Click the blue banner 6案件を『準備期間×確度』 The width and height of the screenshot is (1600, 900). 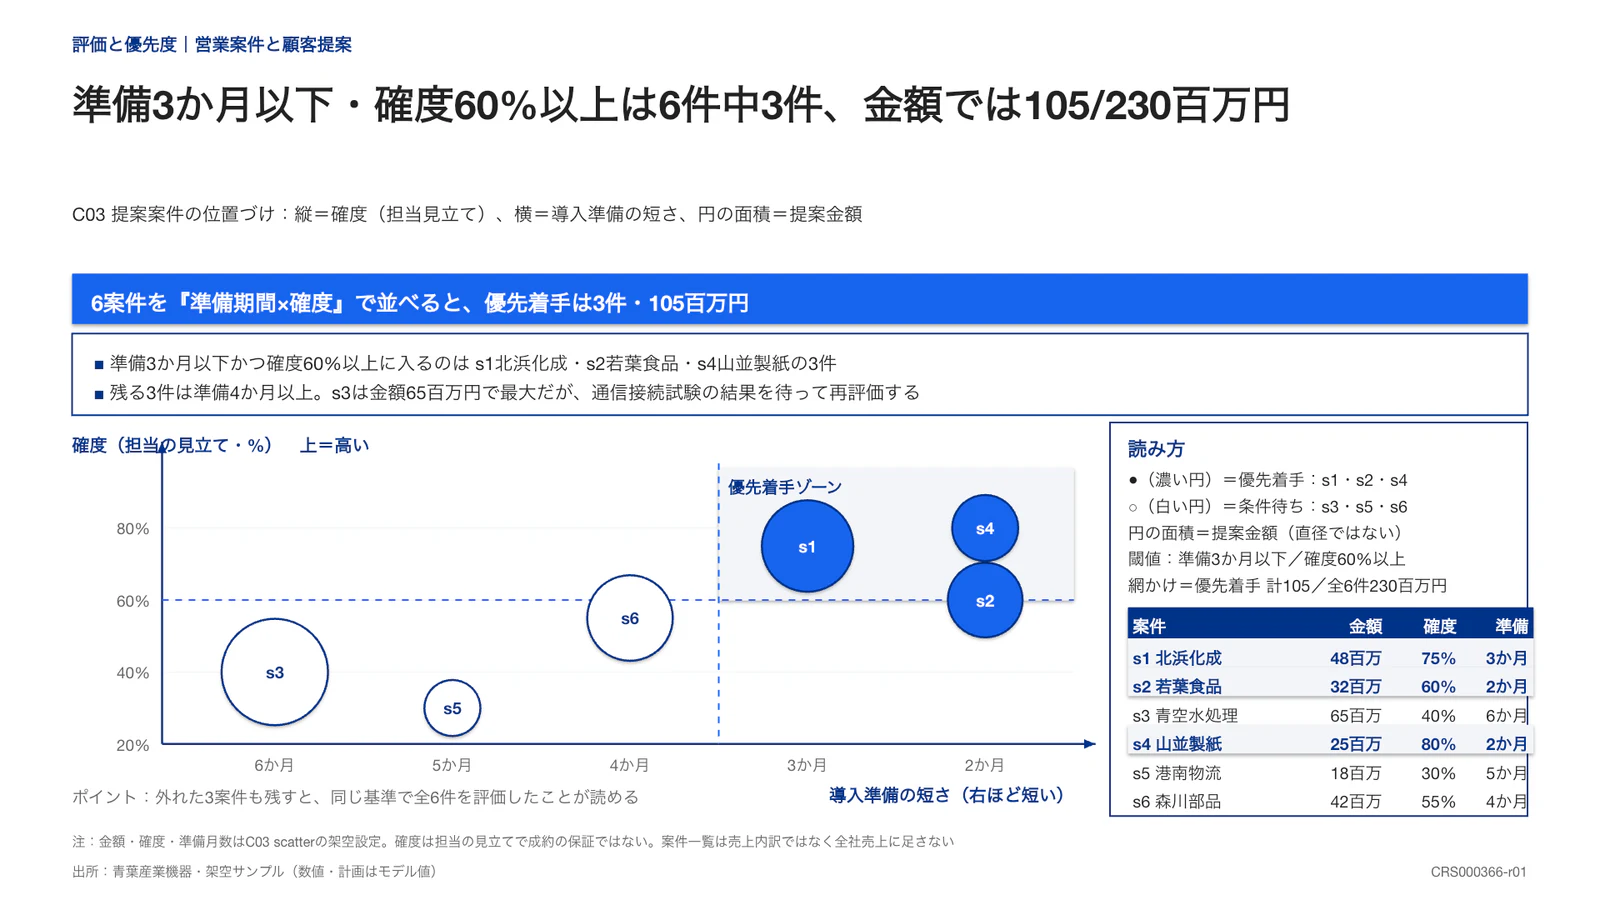click(x=800, y=300)
